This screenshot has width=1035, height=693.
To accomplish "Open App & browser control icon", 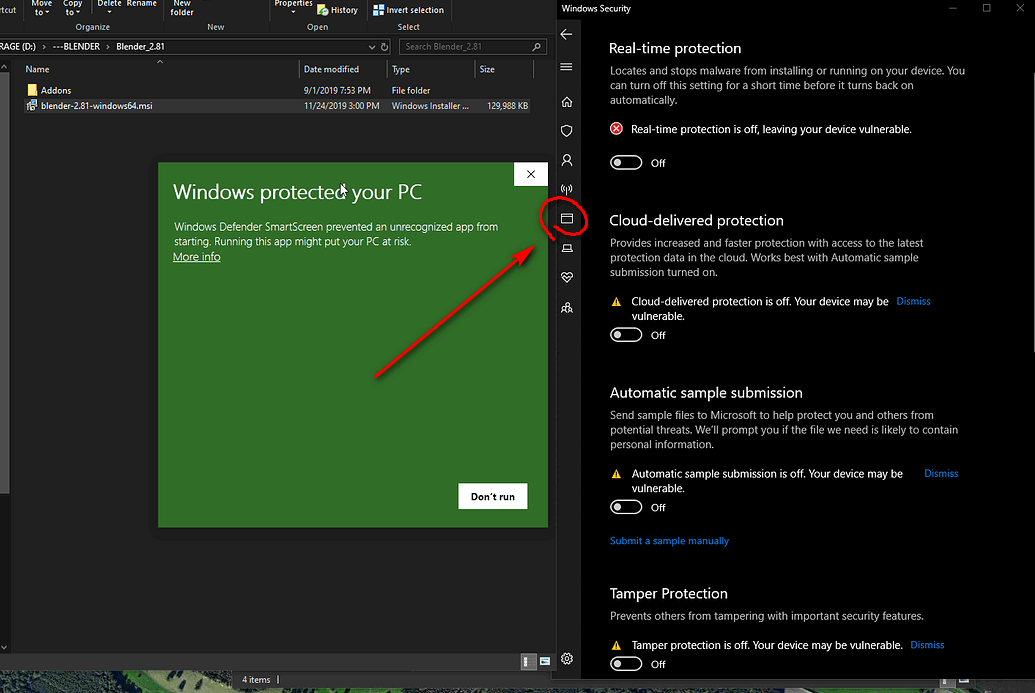I will point(566,218).
